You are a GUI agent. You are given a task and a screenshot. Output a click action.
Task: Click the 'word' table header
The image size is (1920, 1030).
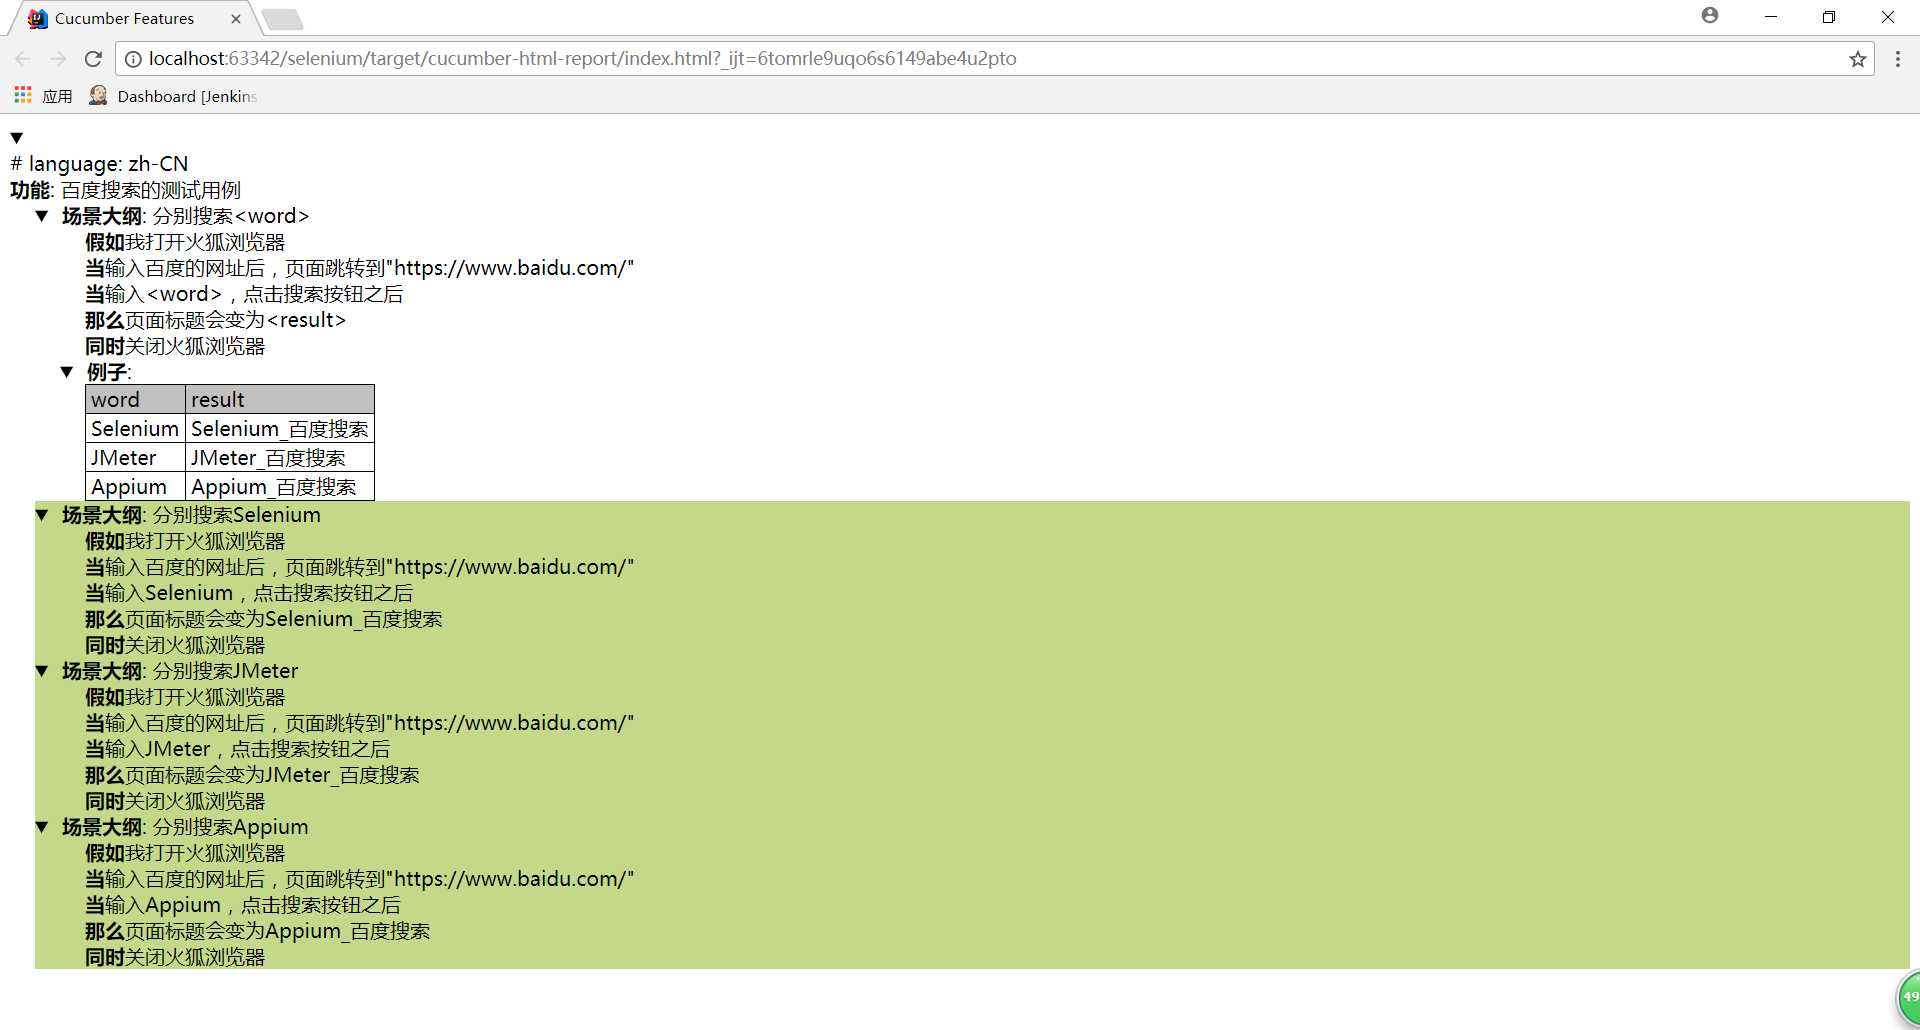[x=135, y=399]
